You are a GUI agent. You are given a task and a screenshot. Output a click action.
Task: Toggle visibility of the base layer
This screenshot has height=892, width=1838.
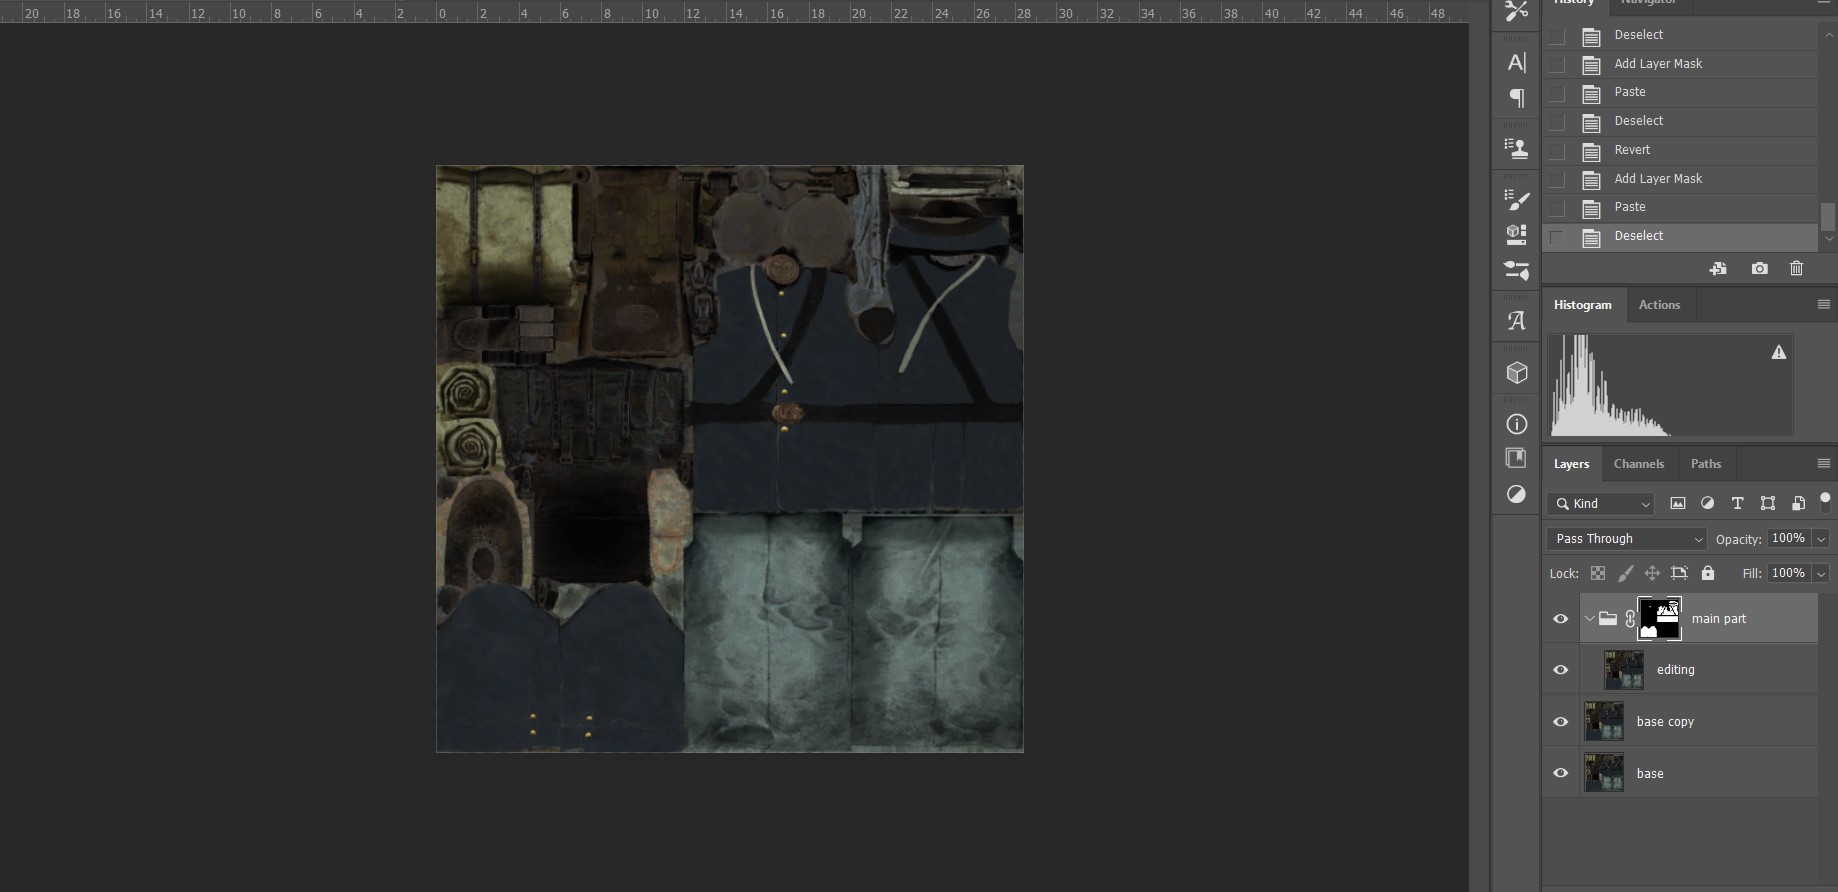coord(1560,773)
